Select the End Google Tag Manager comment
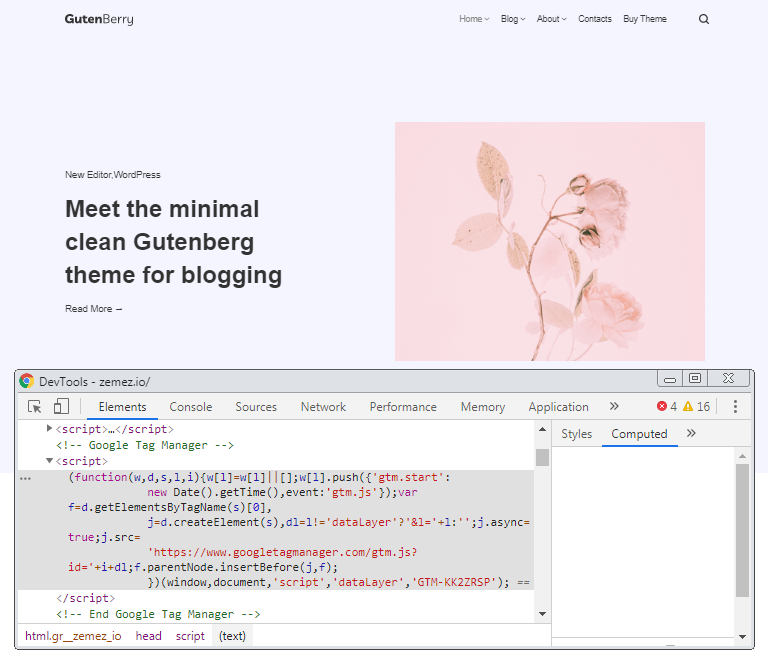This screenshot has height=650, width=768. [158, 614]
